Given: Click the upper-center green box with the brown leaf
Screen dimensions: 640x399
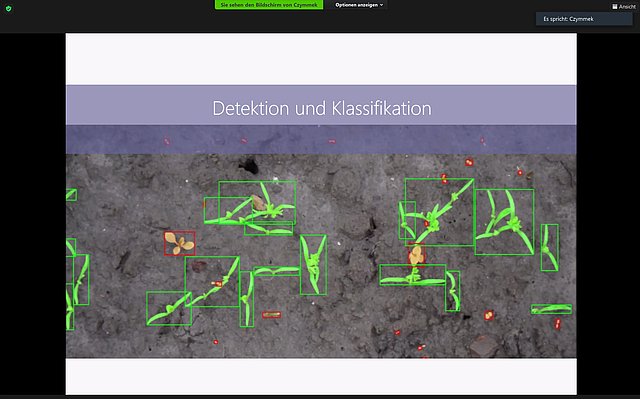Looking at the screenshot, I should [257, 202].
